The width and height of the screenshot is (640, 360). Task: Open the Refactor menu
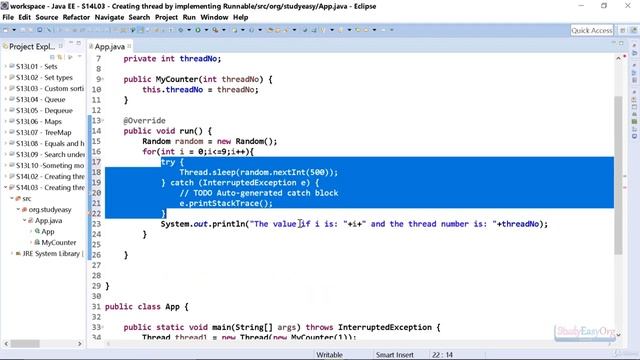(x=76, y=17)
